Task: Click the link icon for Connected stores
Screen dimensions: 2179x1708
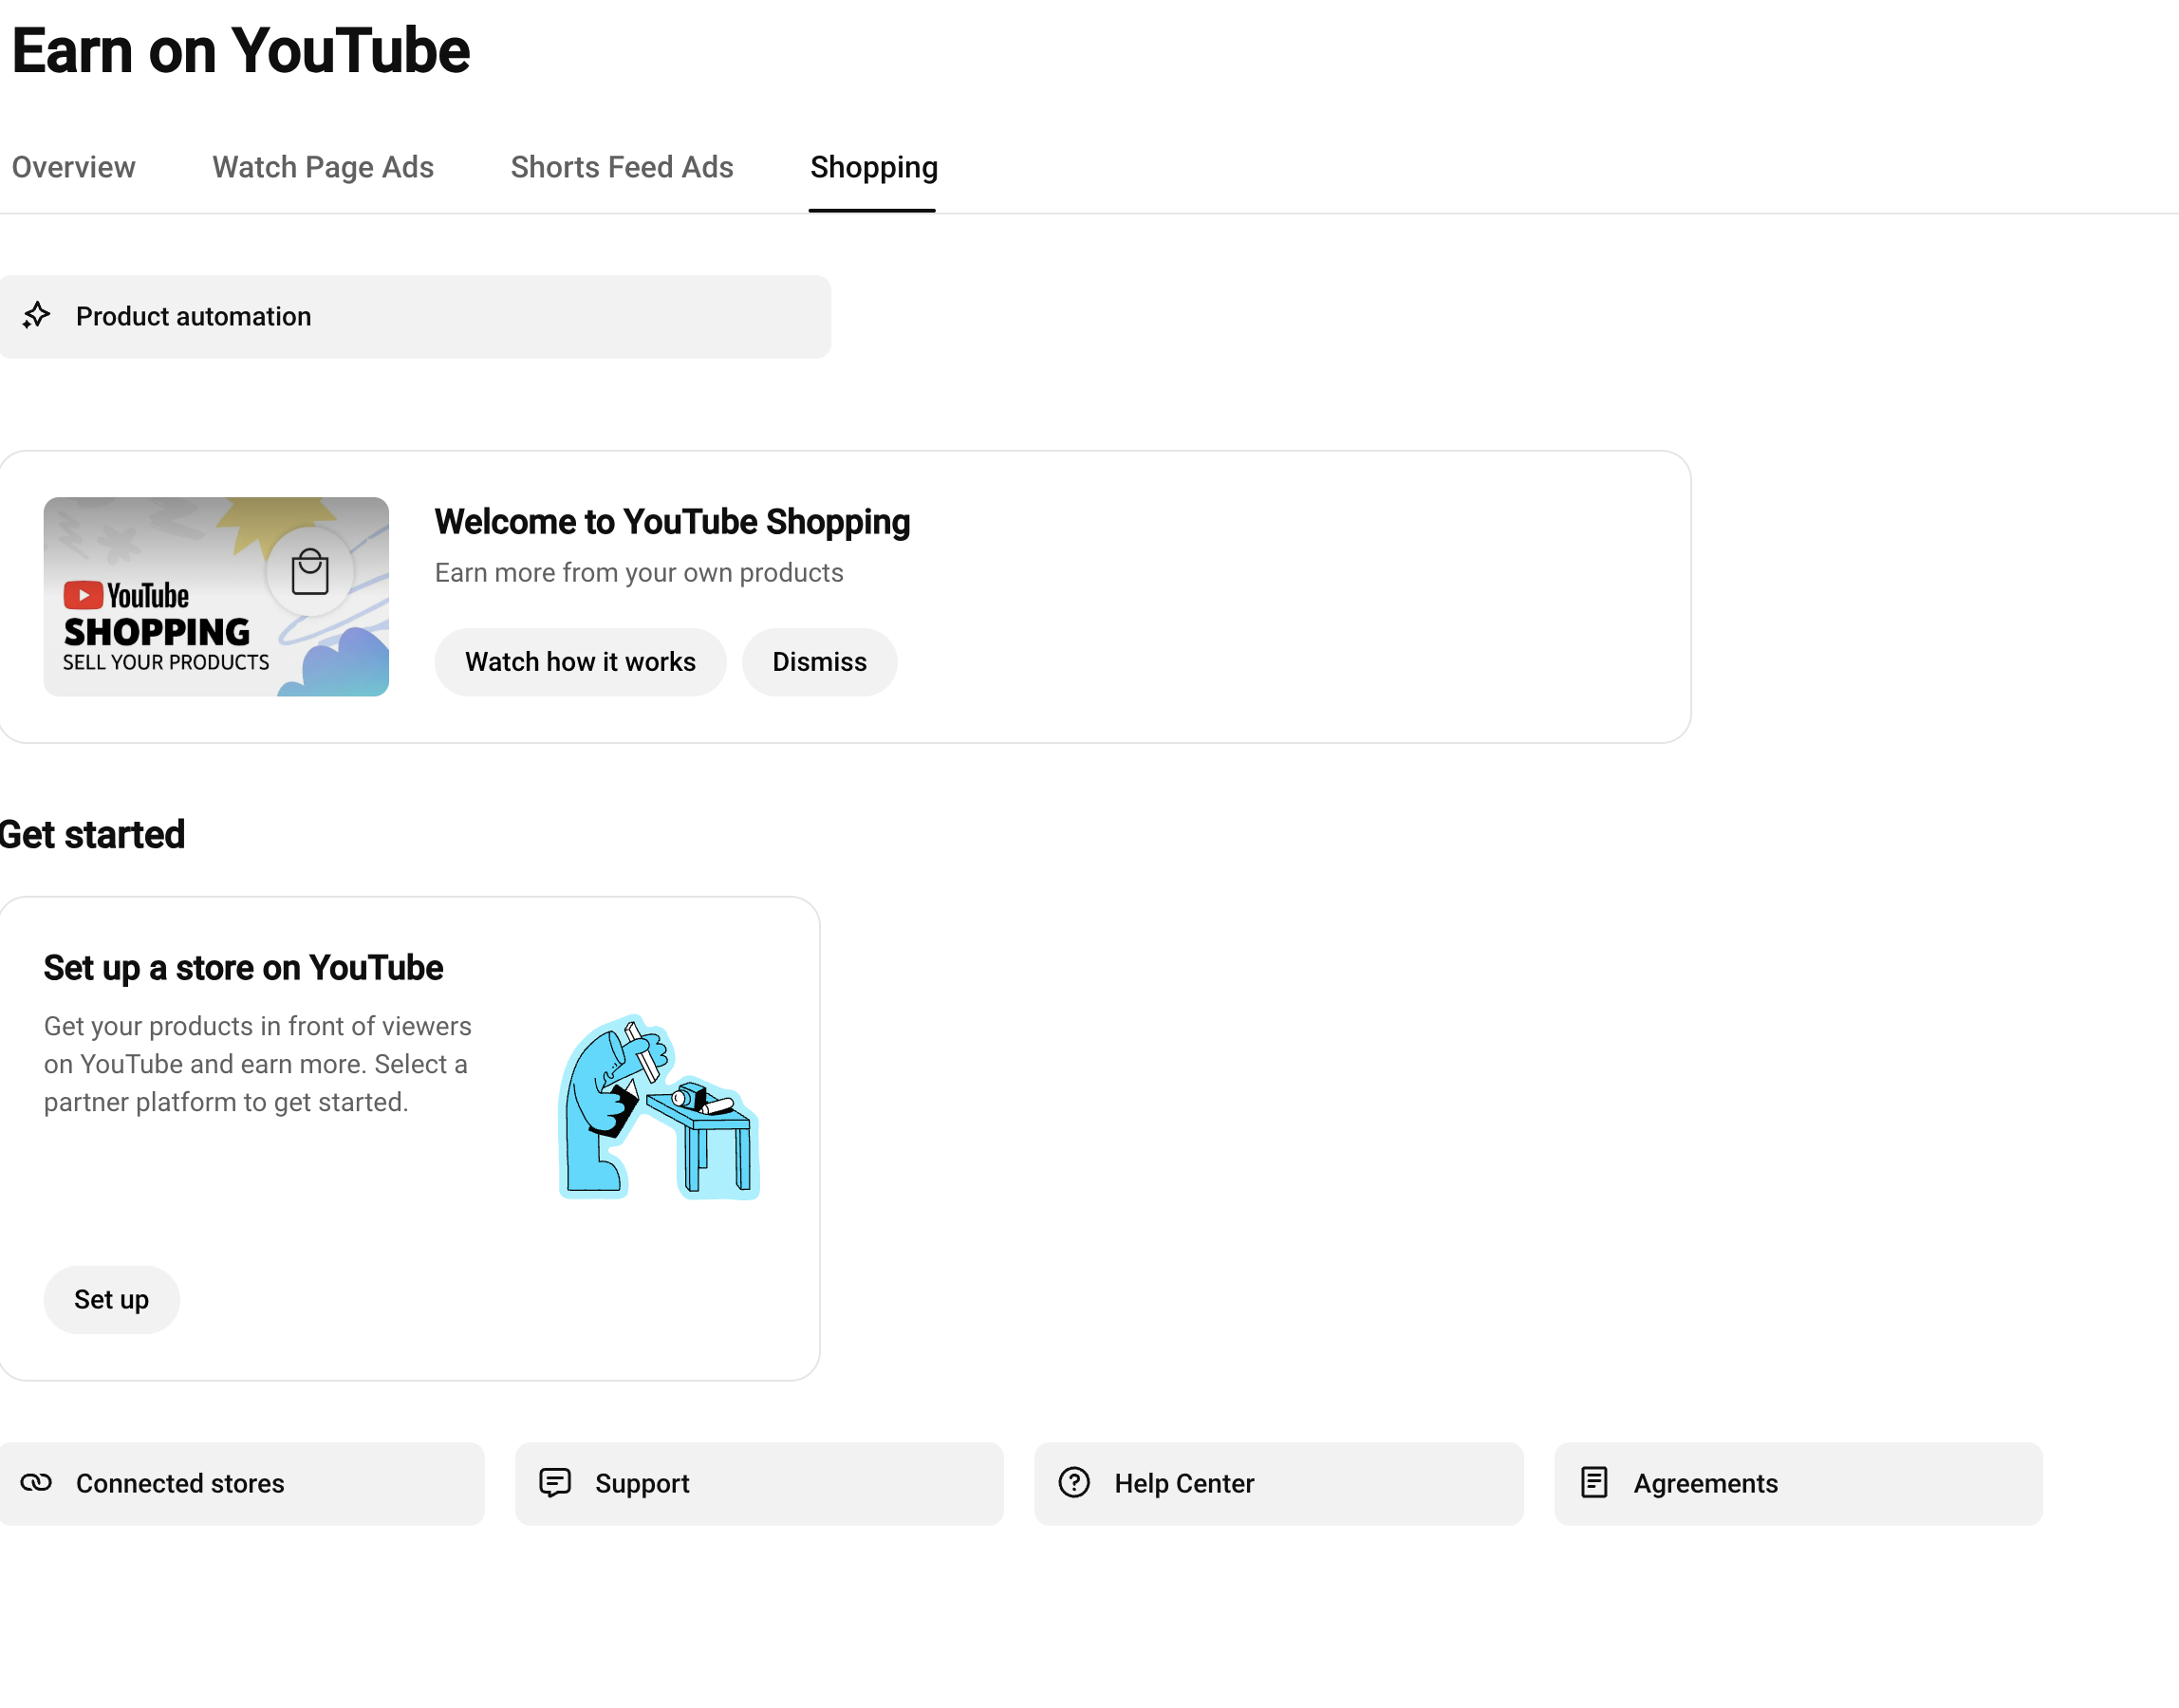Action: [36, 1482]
